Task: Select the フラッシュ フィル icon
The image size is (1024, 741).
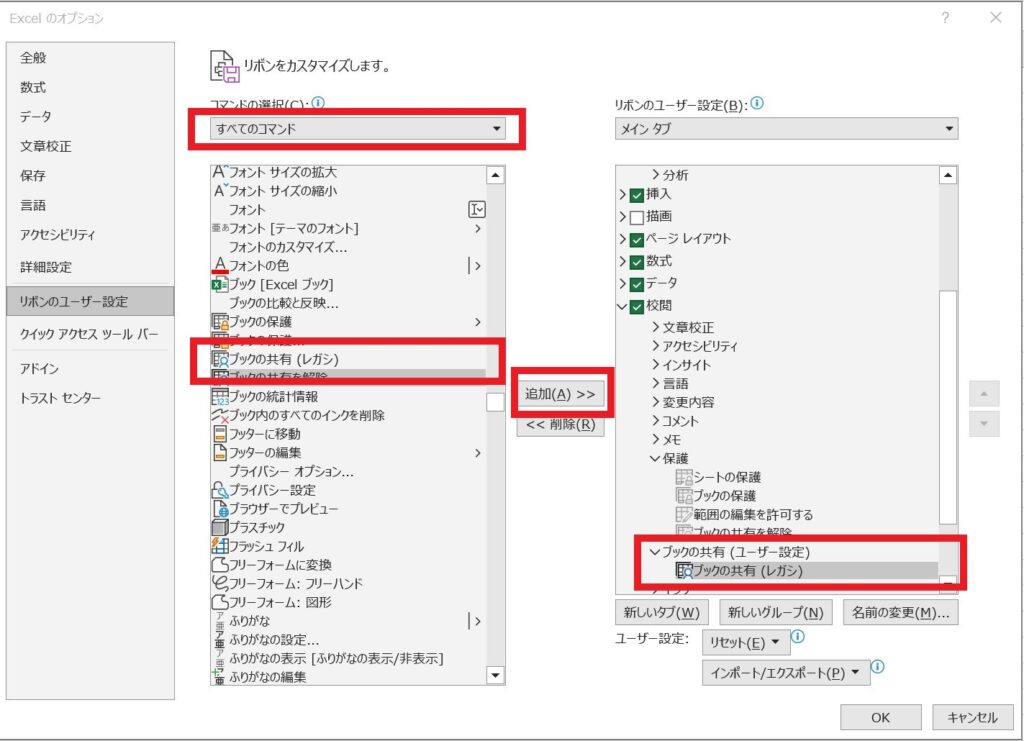Action: [x=219, y=546]
